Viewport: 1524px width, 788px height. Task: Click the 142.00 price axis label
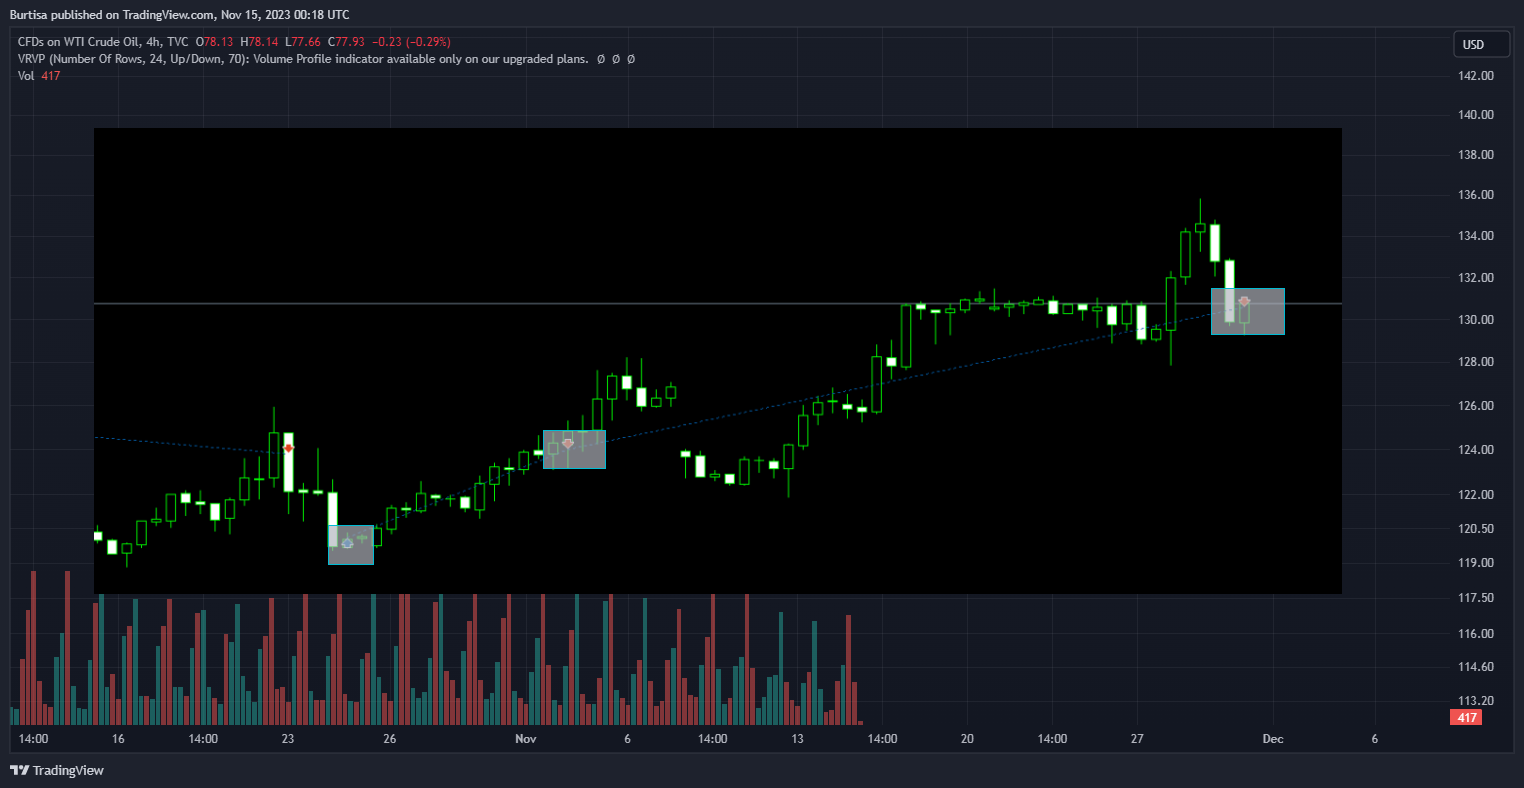(x=1477, y=76)
